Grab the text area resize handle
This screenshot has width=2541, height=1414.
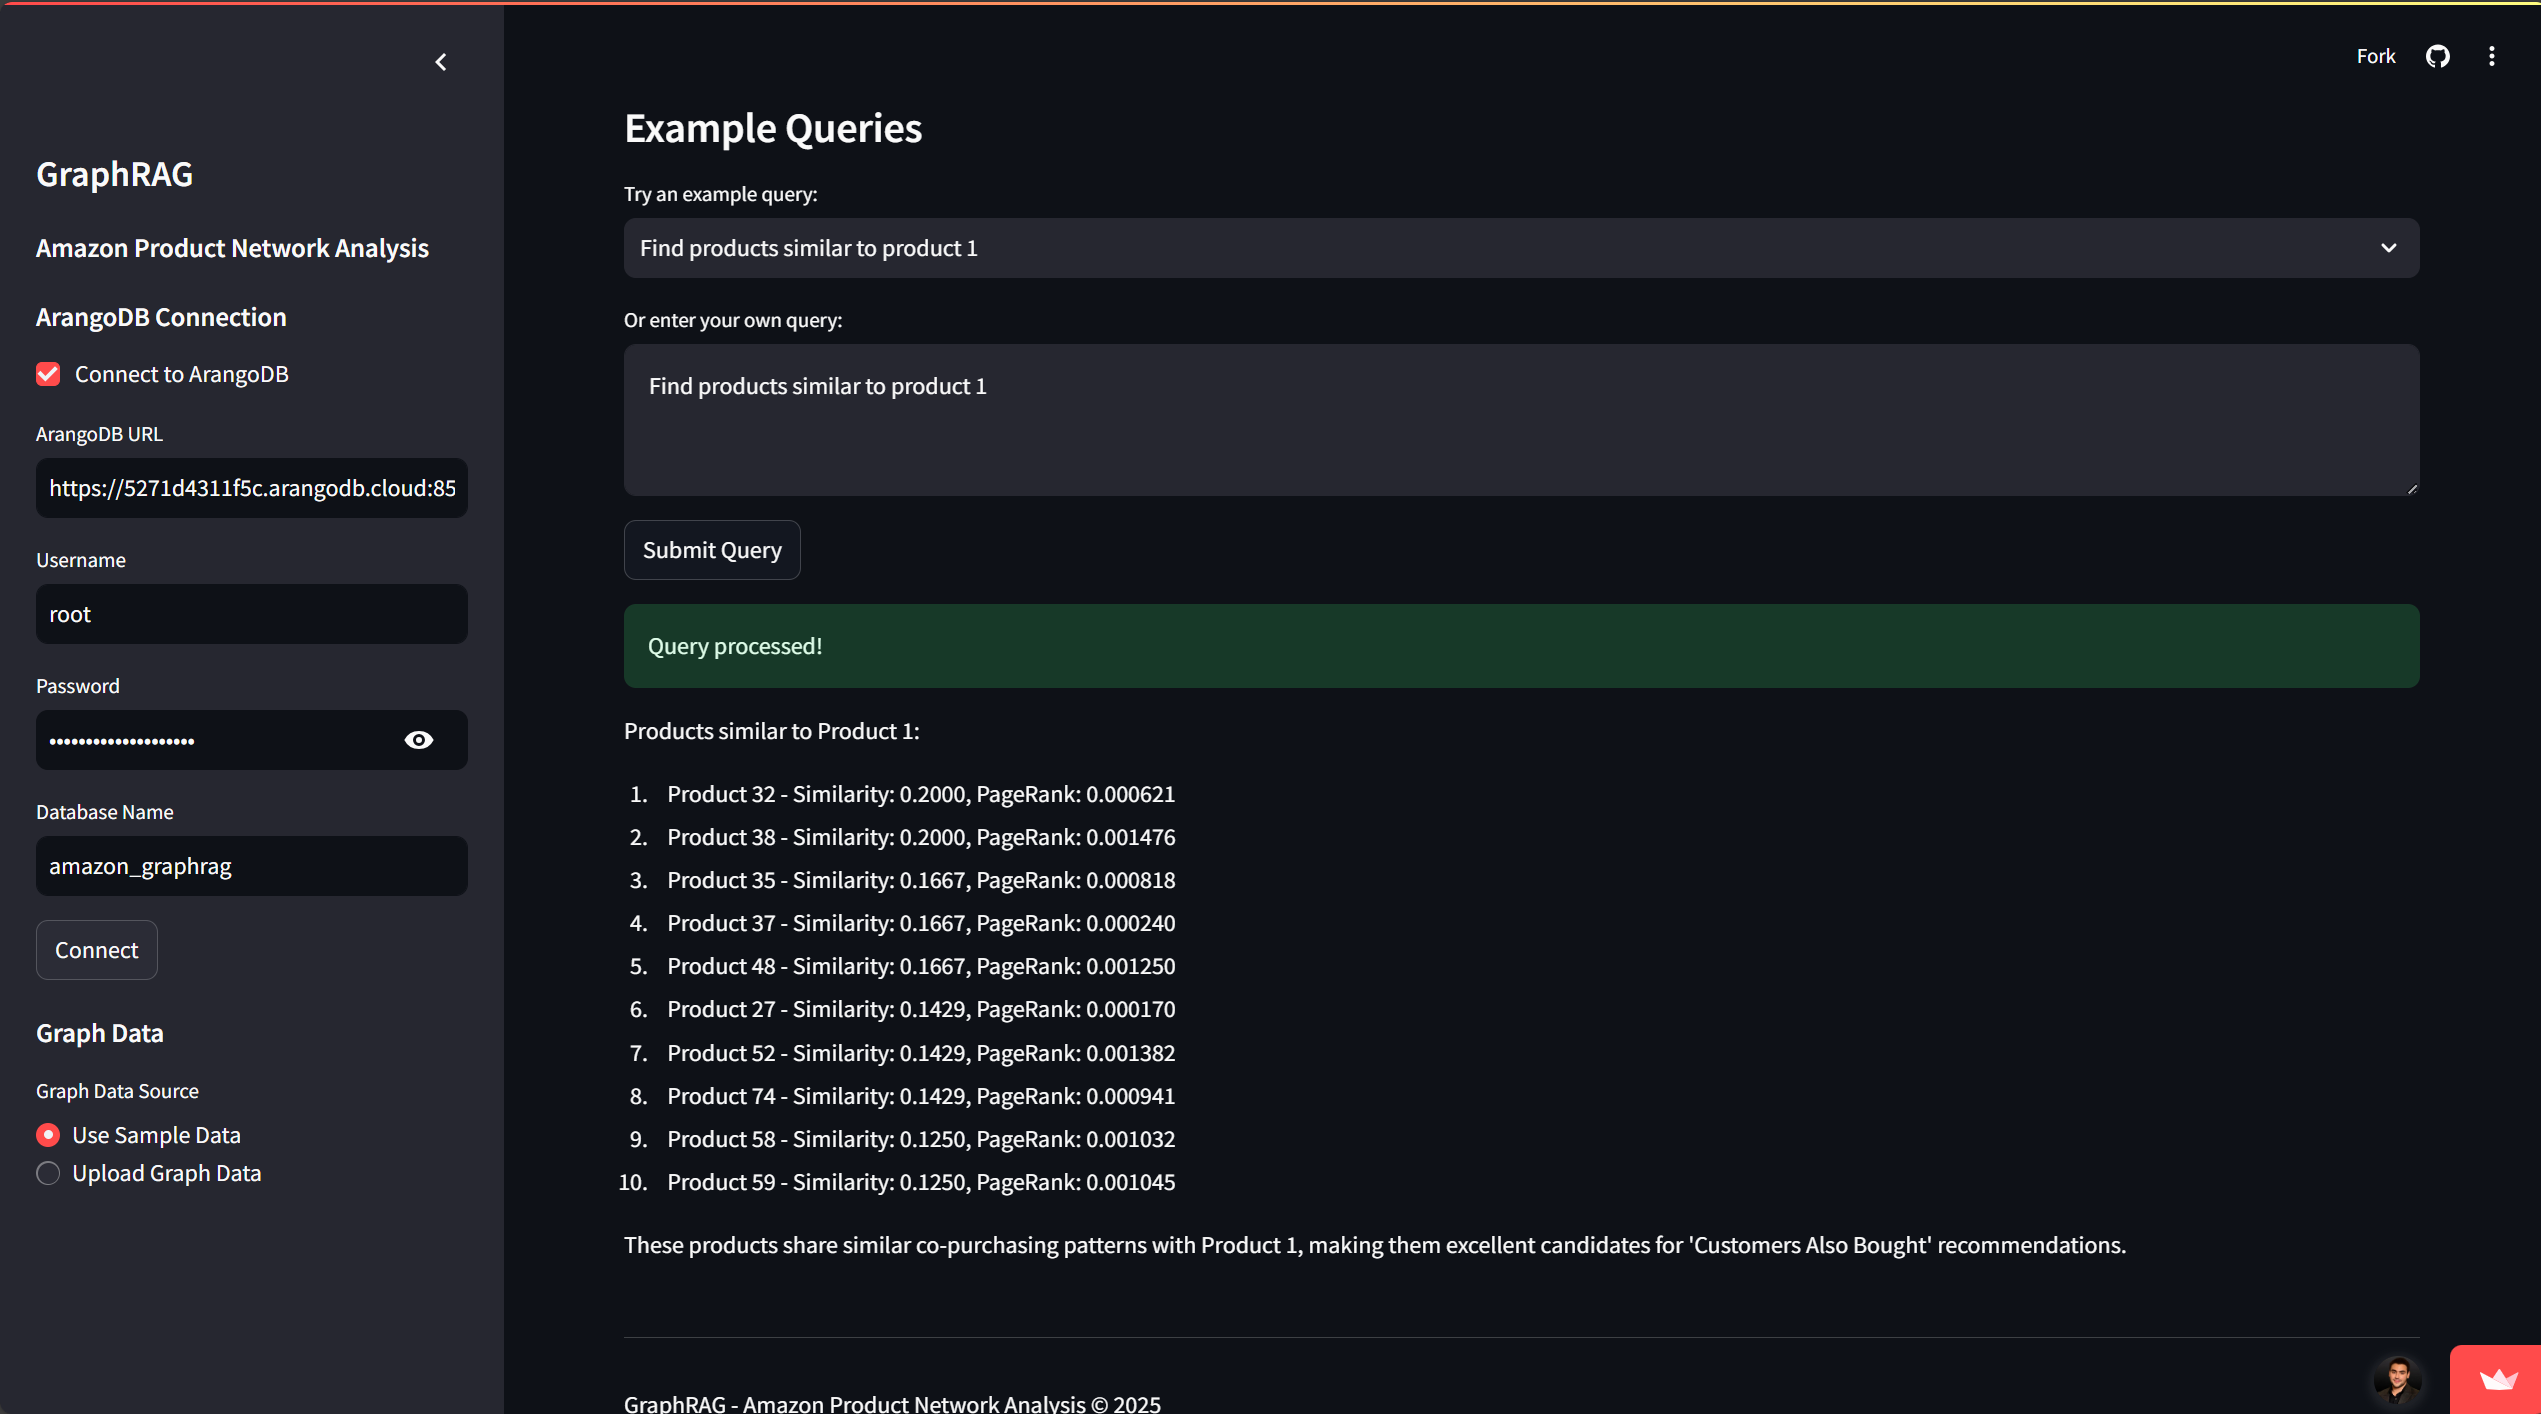click(2412, 489)
